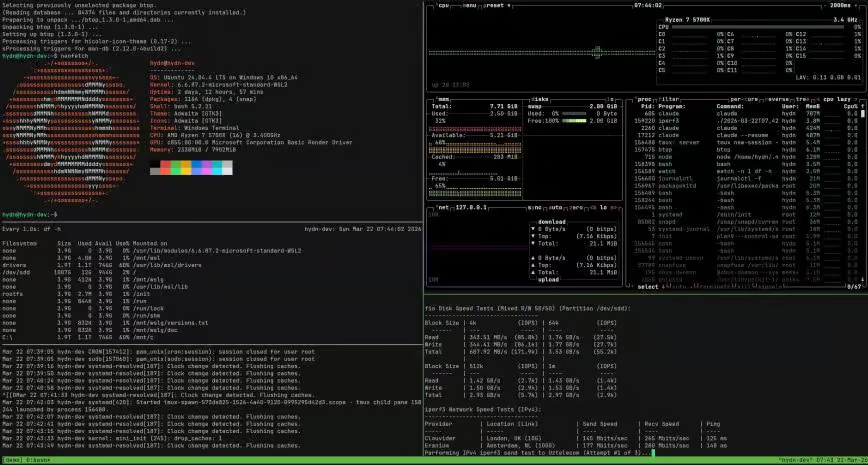Viewport: 868px width, 465px height.
Task: Click the green neofetch color block
Action: 175,168
